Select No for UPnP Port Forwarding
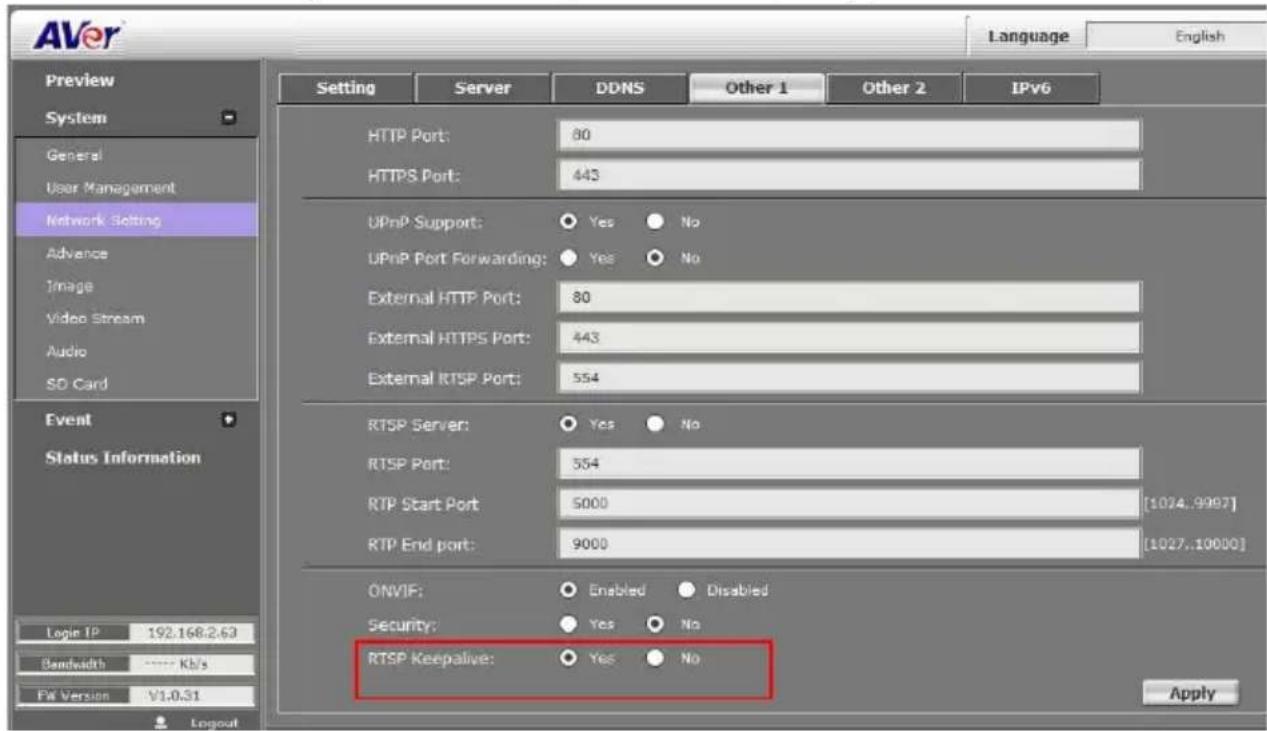 point(656,259)
